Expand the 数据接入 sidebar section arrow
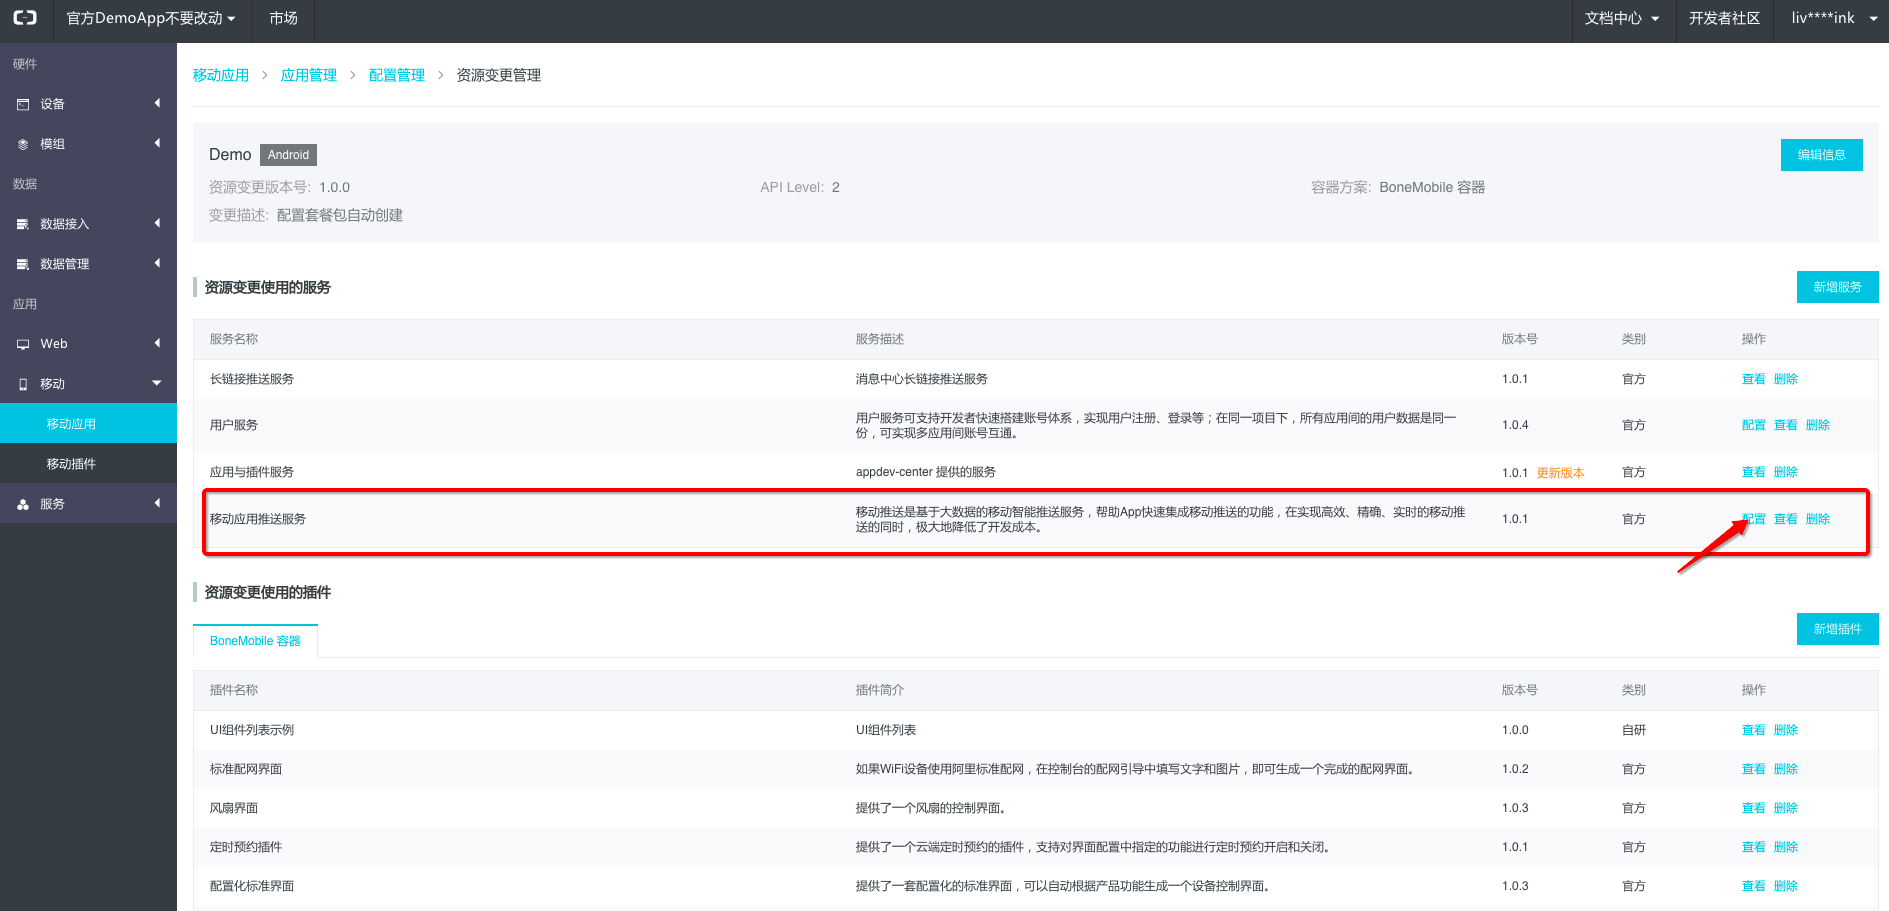The height and width of the screenshot is (911, 1889). (157, 223)
